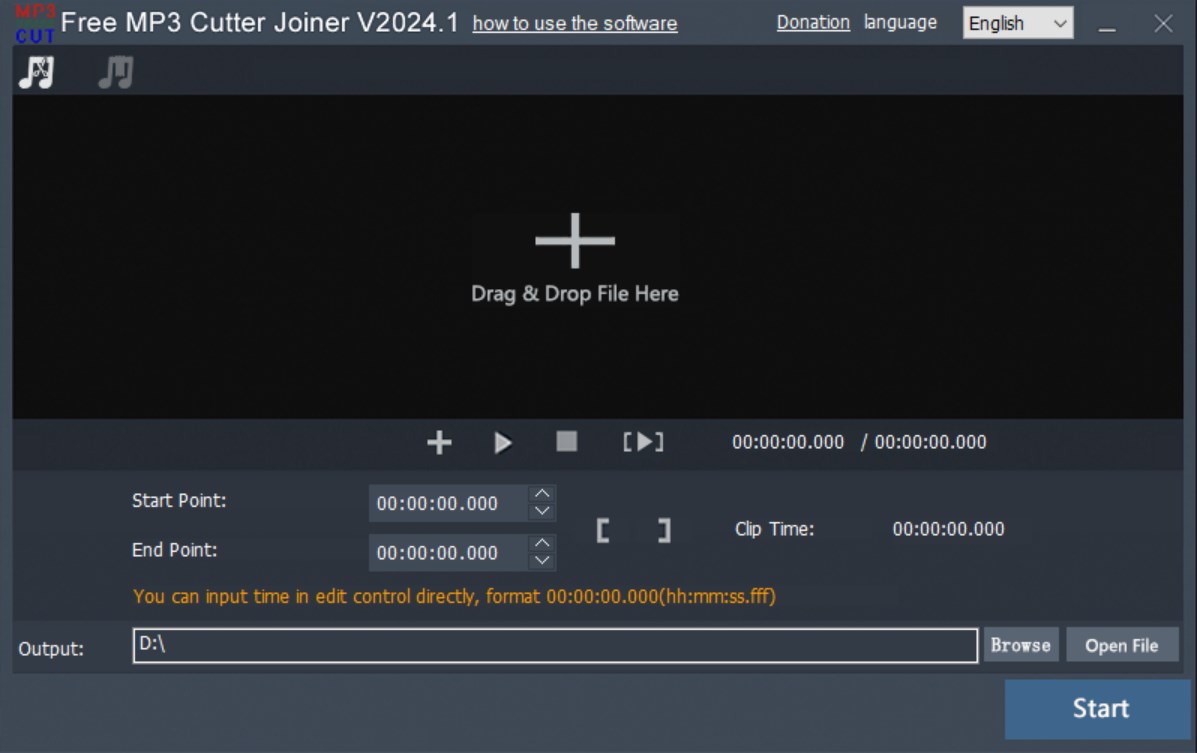
Task: Select the output path field
Action: [x=553, y=644]
